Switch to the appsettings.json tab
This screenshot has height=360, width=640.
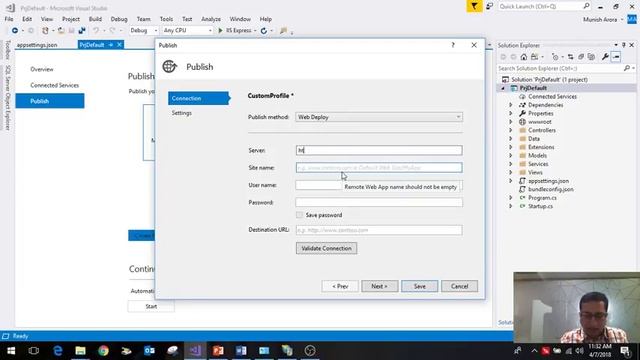(37, 45)
